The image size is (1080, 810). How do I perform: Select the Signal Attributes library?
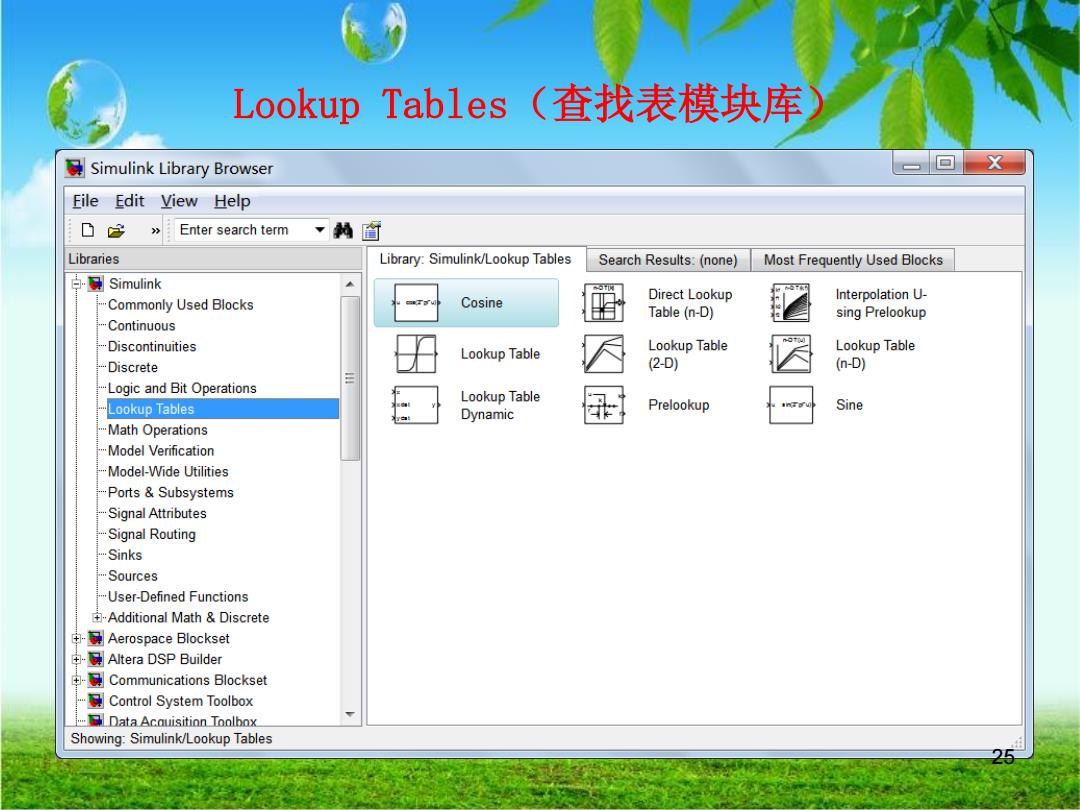[157, 513]
